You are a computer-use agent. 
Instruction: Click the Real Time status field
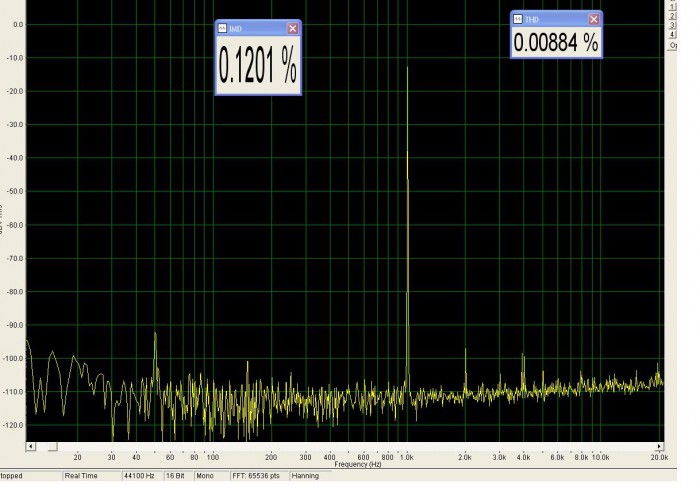tap(92, 476)
